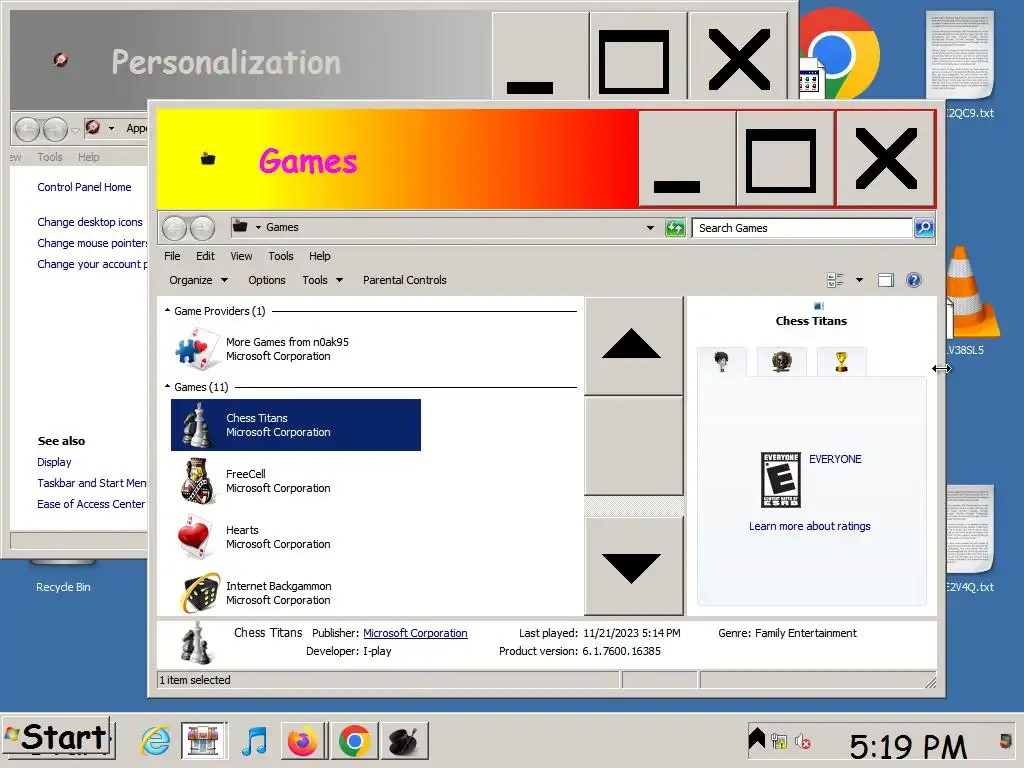Click the Games back arrow button
This screenshot has width=1024, height=768.
[174, 227]
